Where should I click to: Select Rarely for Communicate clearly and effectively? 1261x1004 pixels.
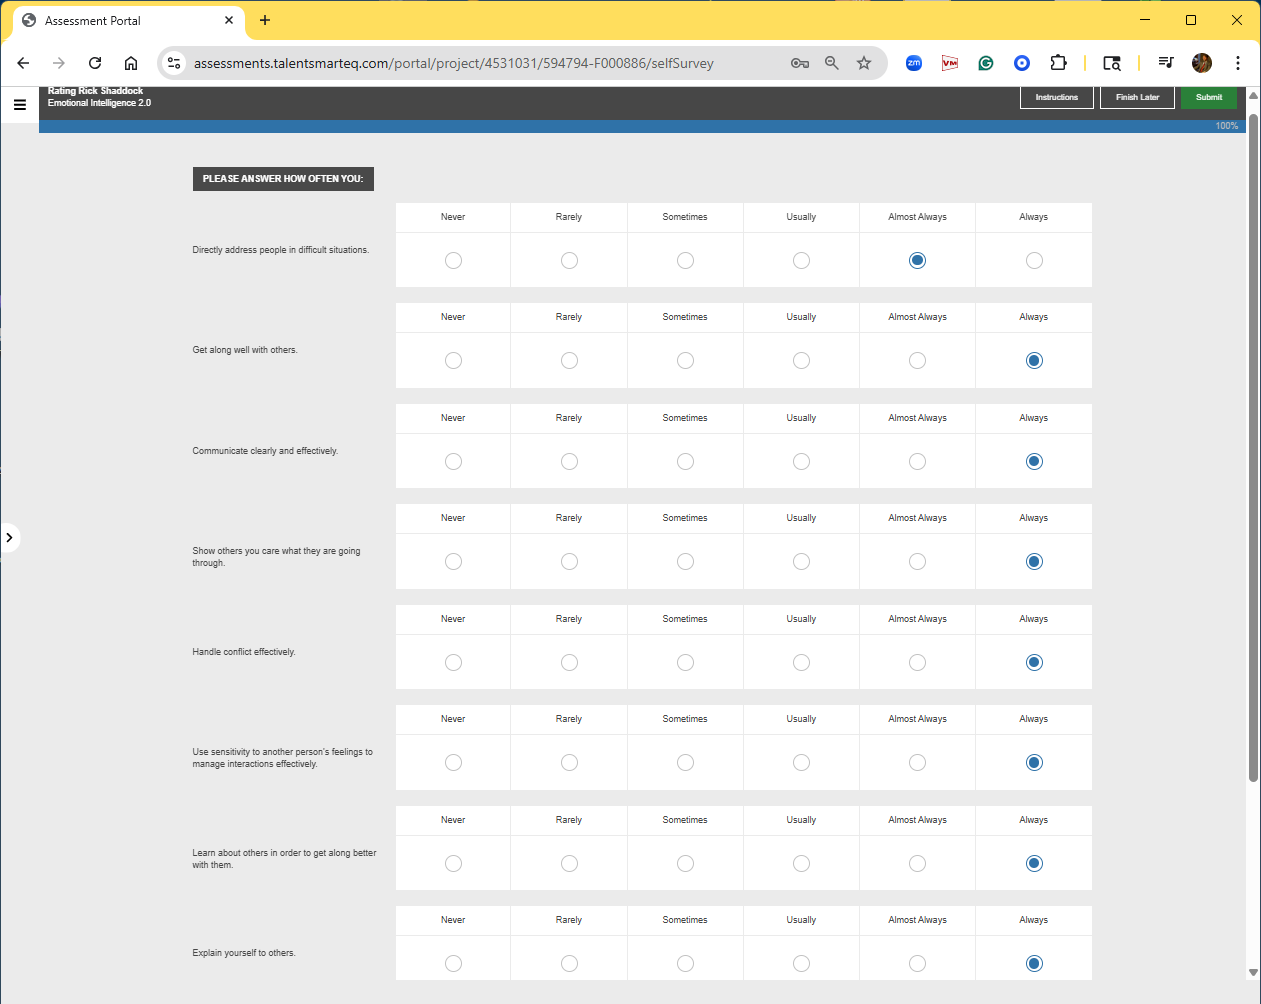click(x=569, y=462)
